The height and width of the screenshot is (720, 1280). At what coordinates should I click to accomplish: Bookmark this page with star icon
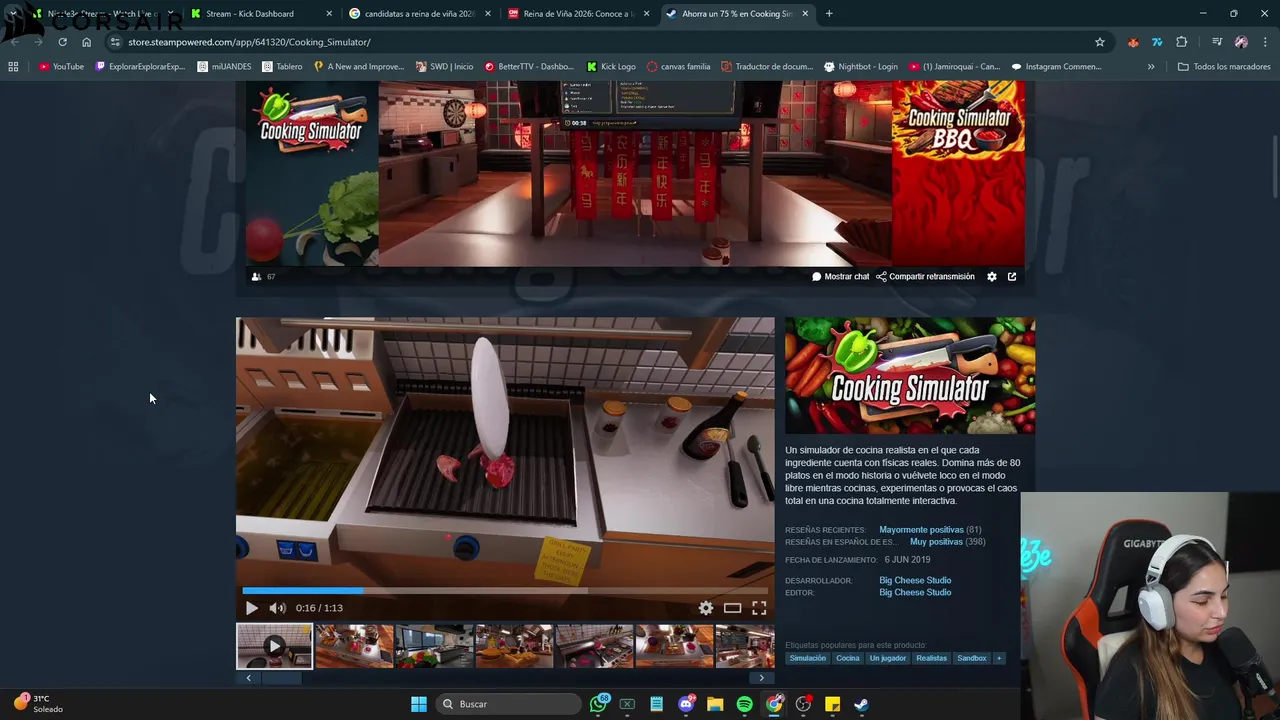pyautogui.click(x=1100, y=42)
